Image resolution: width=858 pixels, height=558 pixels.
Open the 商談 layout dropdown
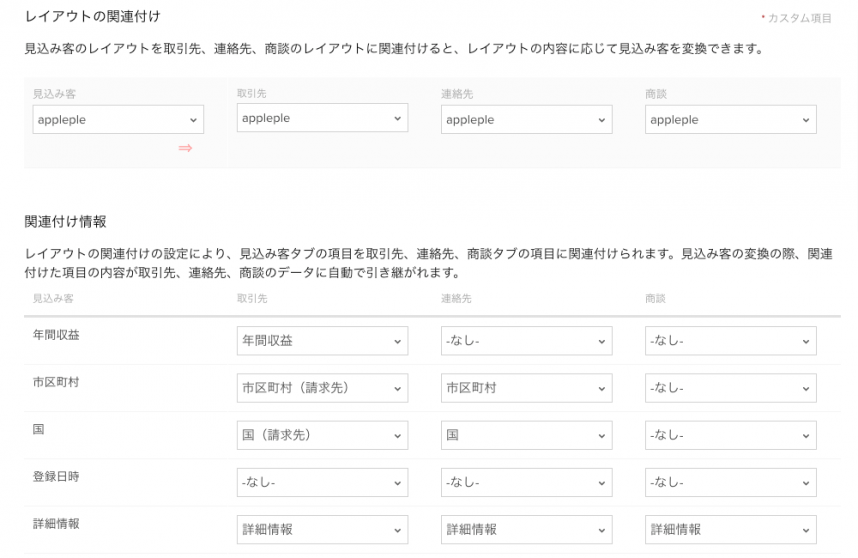click(x=730, y=120)
